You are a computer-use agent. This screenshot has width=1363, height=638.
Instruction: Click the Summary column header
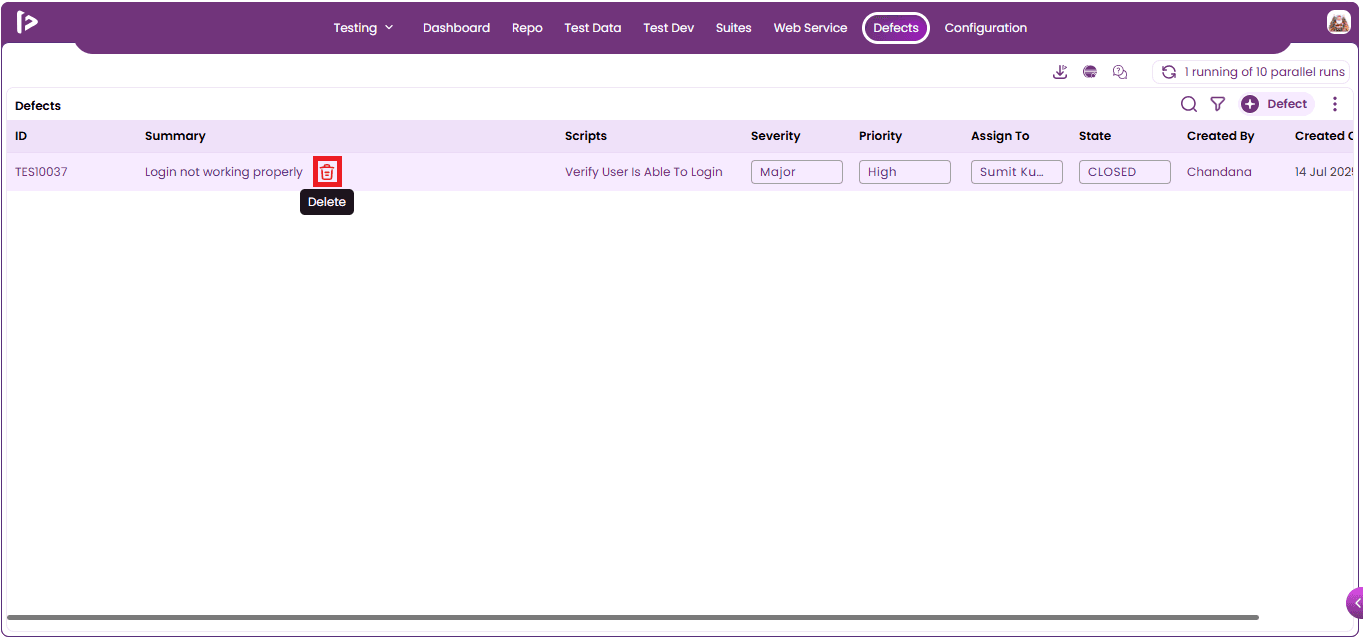click(x=175, y=136)
